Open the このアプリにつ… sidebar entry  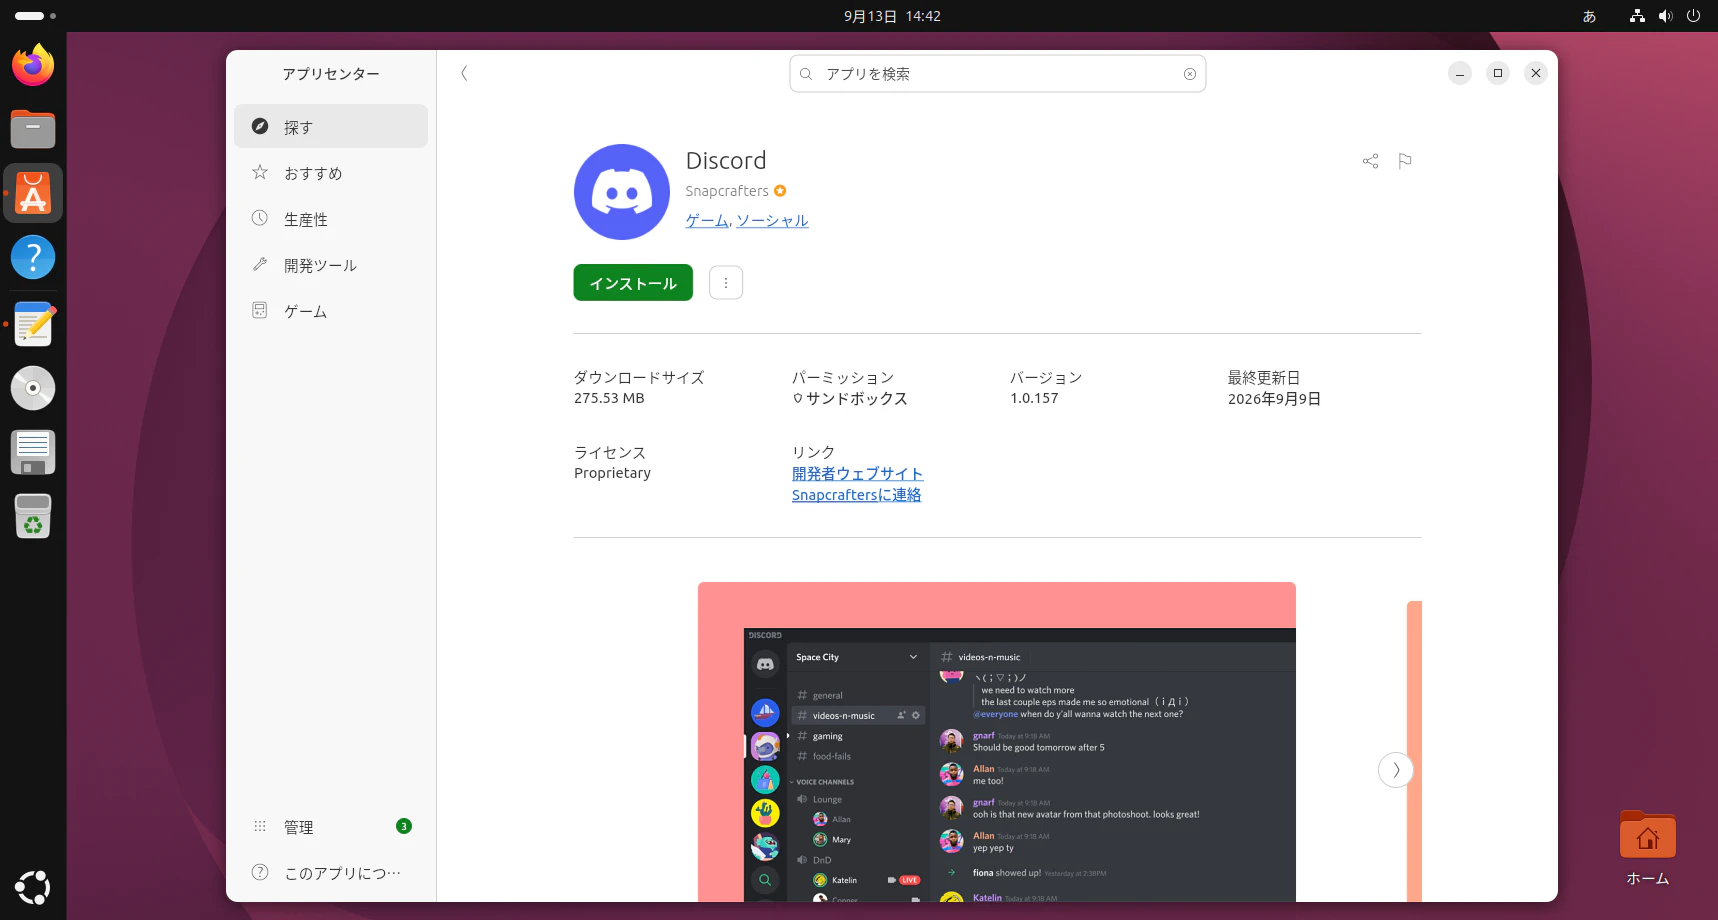click(331, 872)
